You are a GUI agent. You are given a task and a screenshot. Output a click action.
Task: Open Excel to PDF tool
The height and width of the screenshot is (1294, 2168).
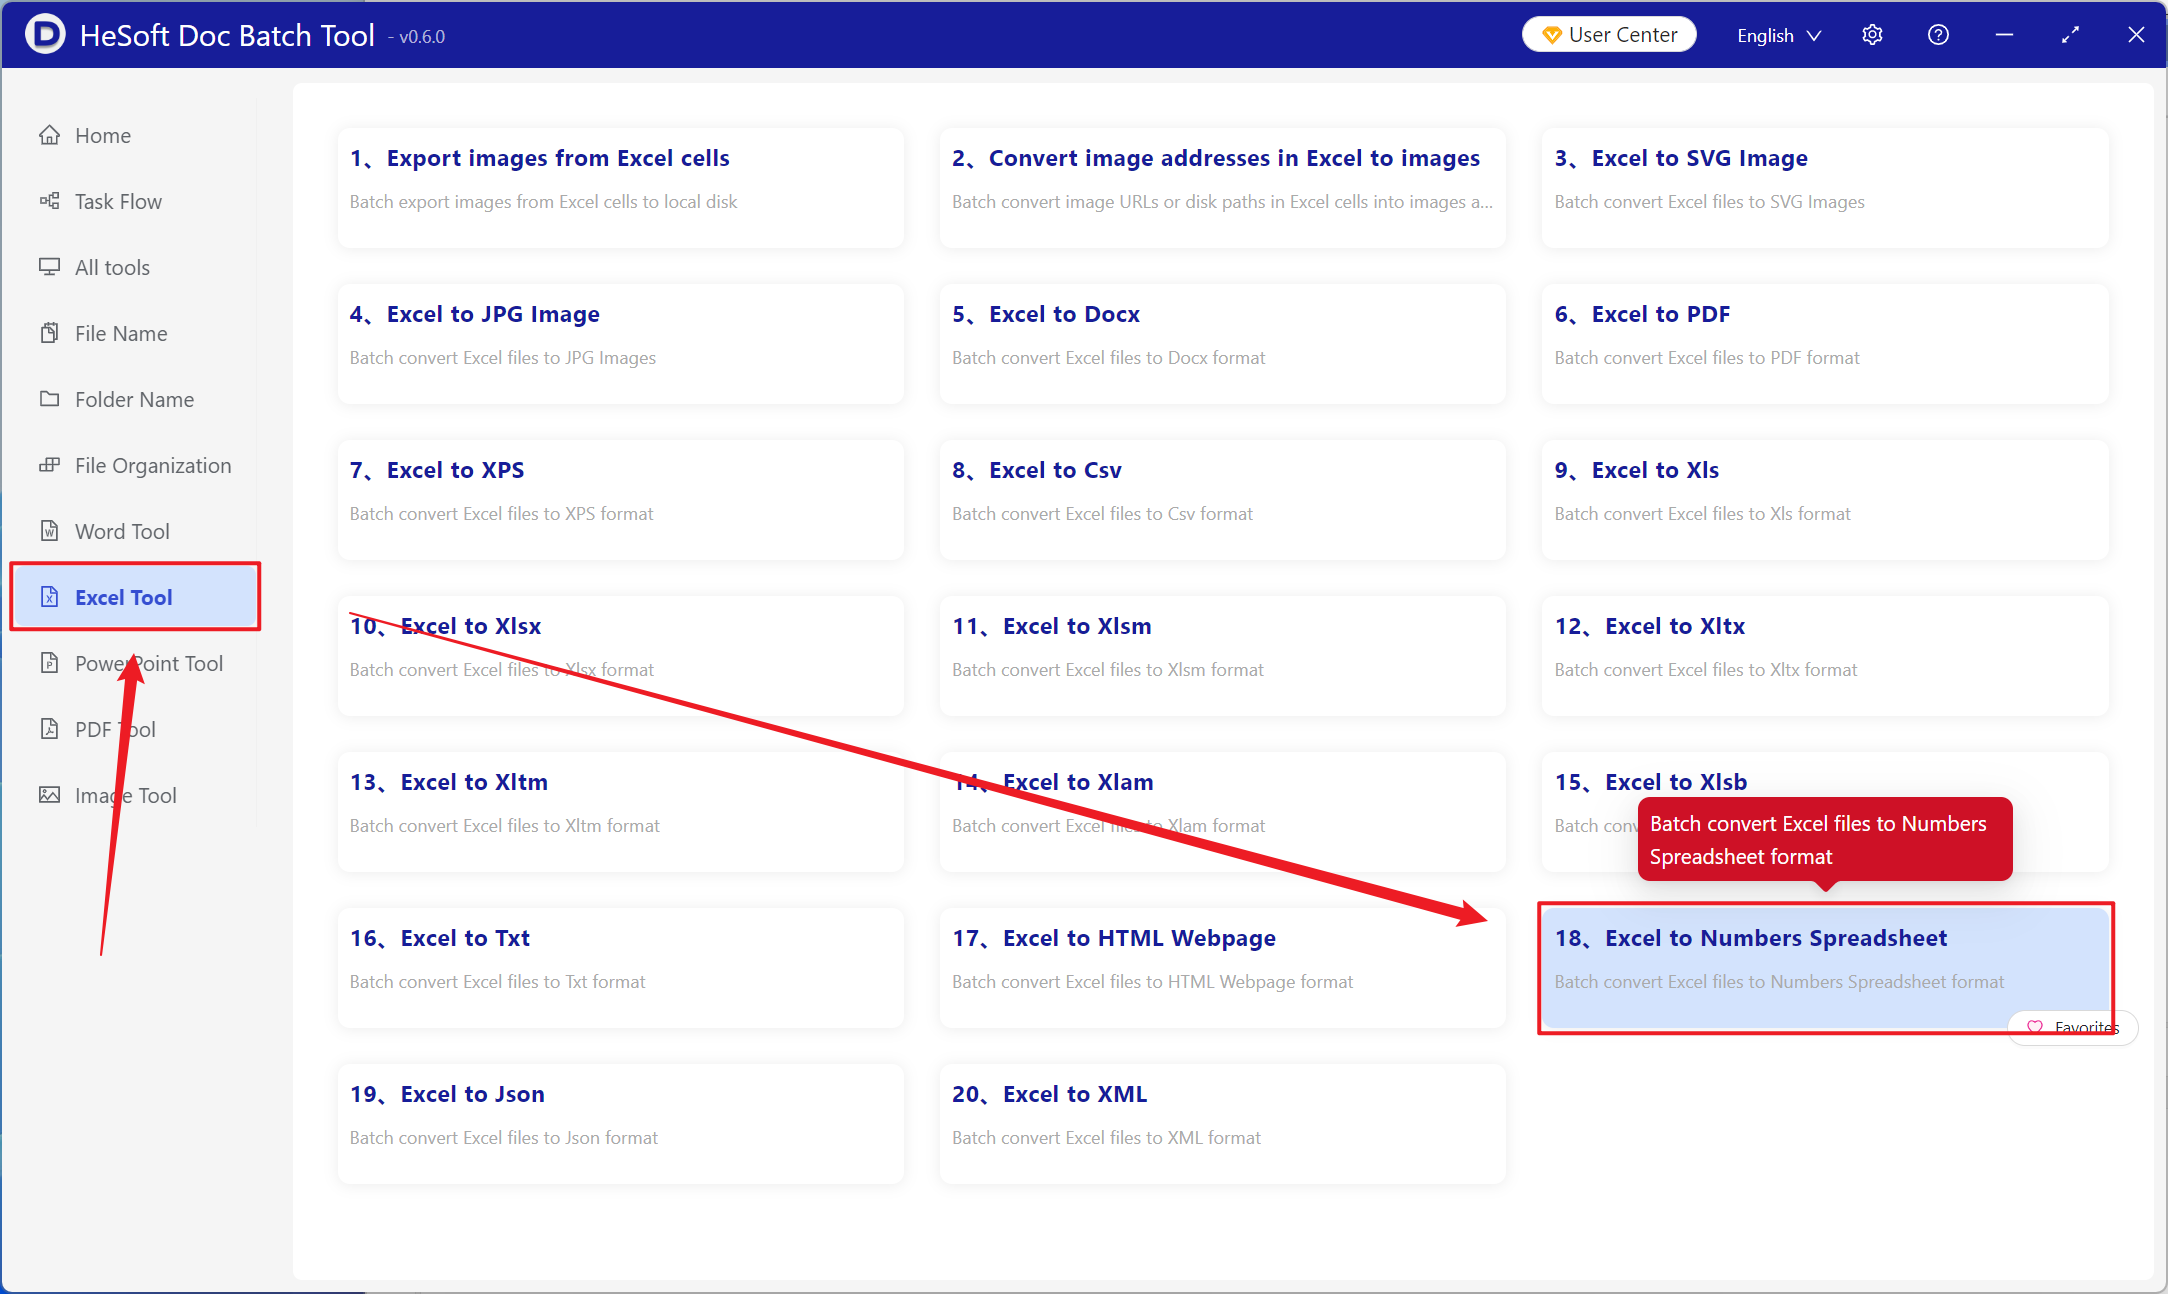click(x=1825, y=344)
